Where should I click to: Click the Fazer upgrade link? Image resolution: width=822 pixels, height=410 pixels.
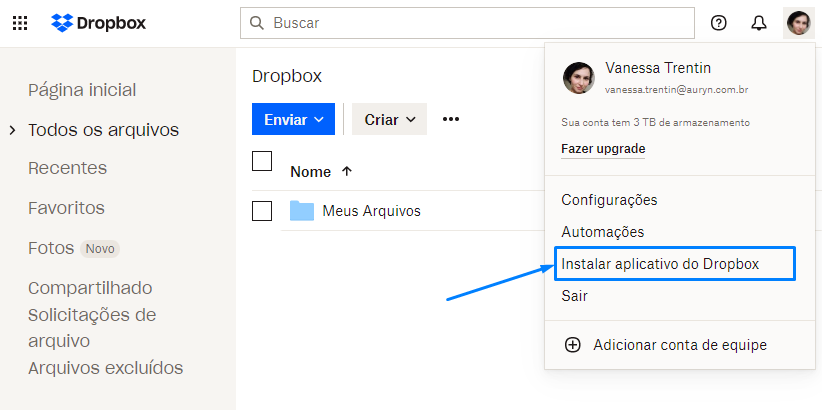click(603, 149)
